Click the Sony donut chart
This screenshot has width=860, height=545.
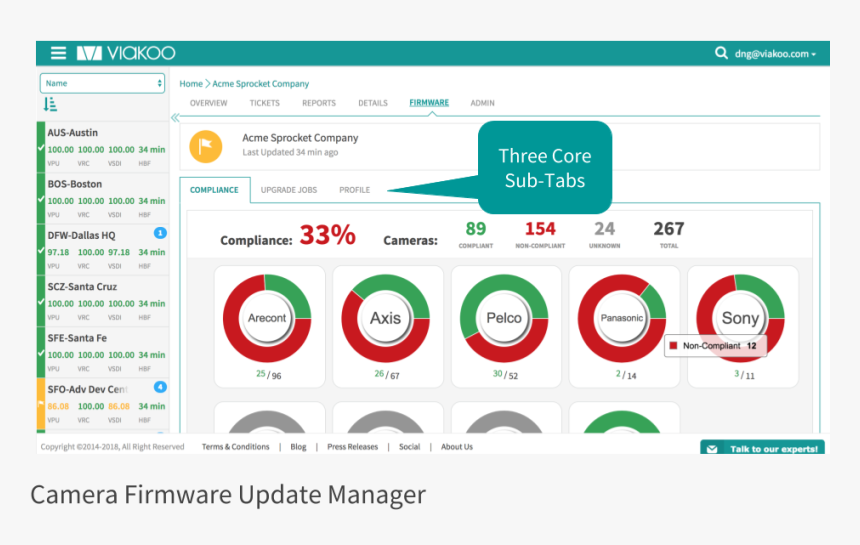740,318
